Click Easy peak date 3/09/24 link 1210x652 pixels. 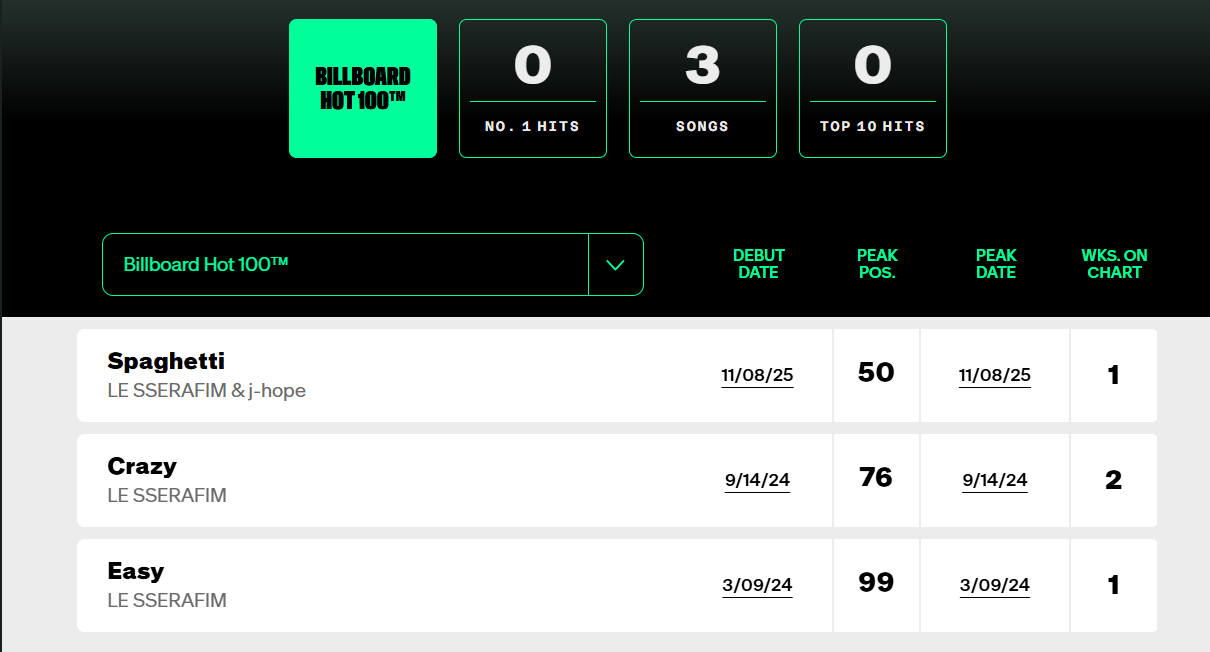tap(995, 585)
